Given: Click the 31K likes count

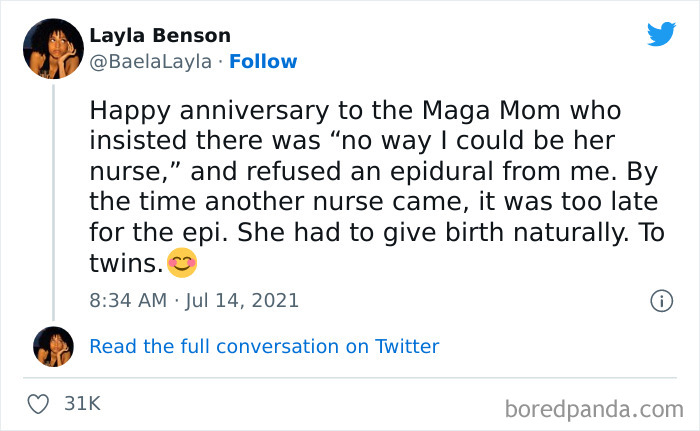Looking at the screenshot, I should click(x=82, y=404).
